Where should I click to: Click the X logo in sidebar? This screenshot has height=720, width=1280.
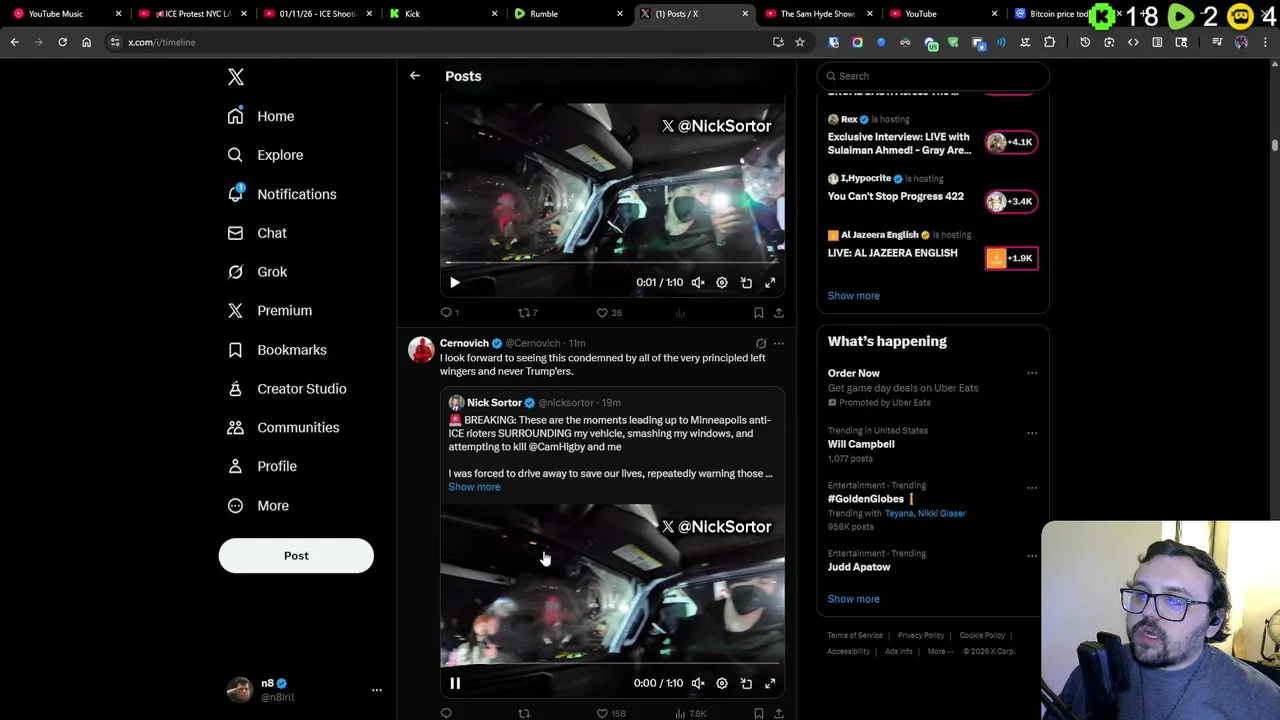pyautogui.click(x=236, y=77)
